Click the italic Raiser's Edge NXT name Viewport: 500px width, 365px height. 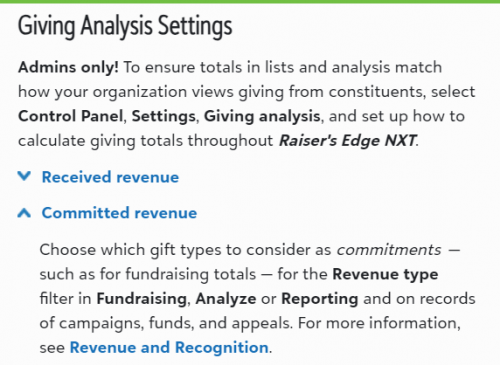pyautogui.click(x=348, y=141)
